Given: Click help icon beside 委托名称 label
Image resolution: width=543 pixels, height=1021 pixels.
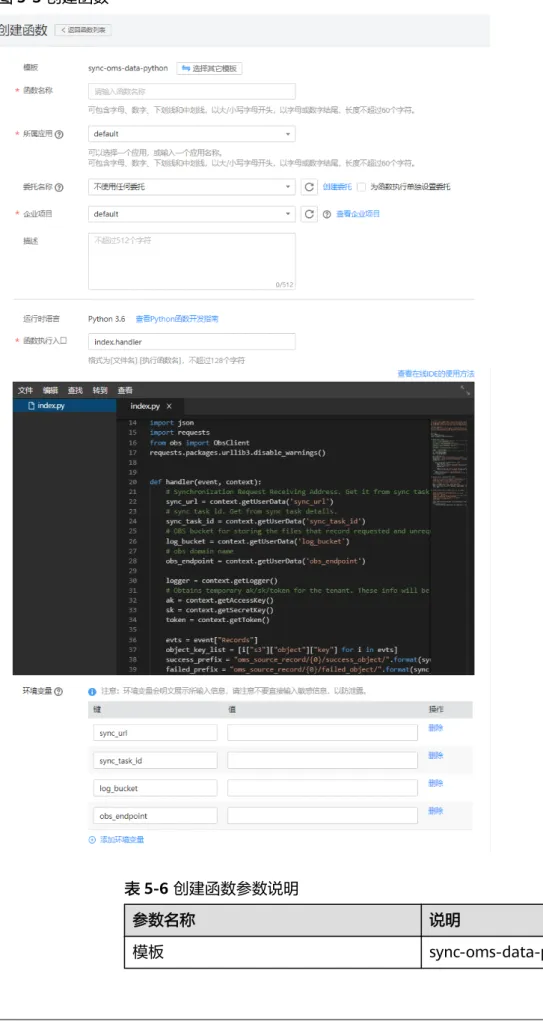Looking at the screenshot, I should [x=60, y=188].
